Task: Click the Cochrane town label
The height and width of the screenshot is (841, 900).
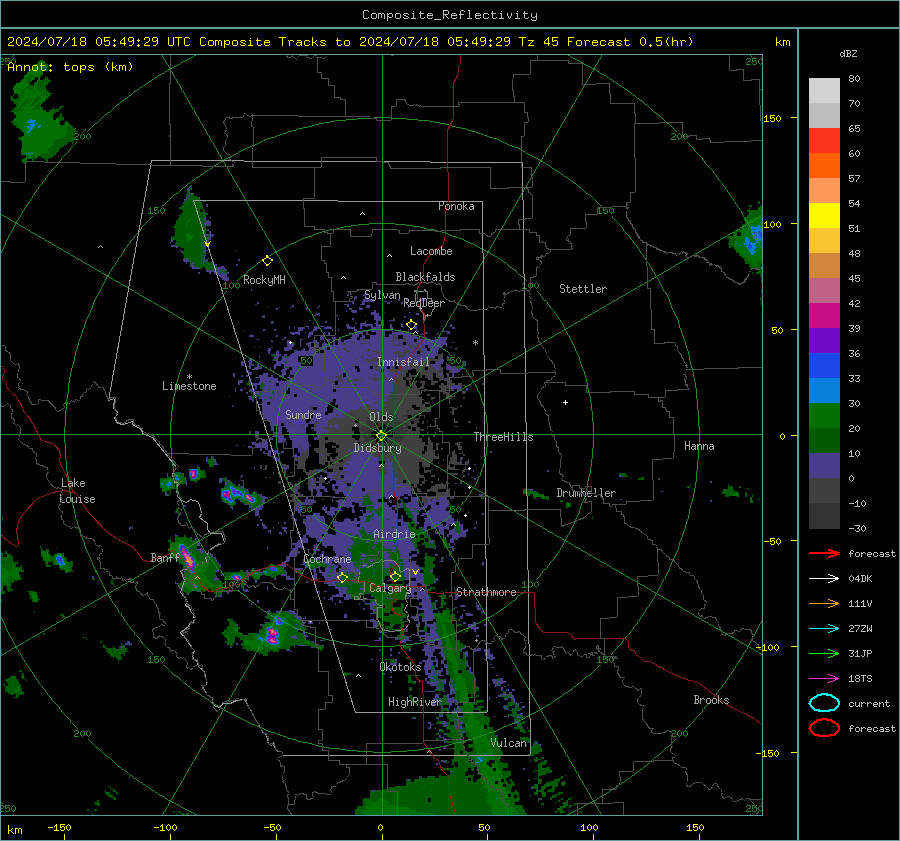Action: (x=327, y=559)
